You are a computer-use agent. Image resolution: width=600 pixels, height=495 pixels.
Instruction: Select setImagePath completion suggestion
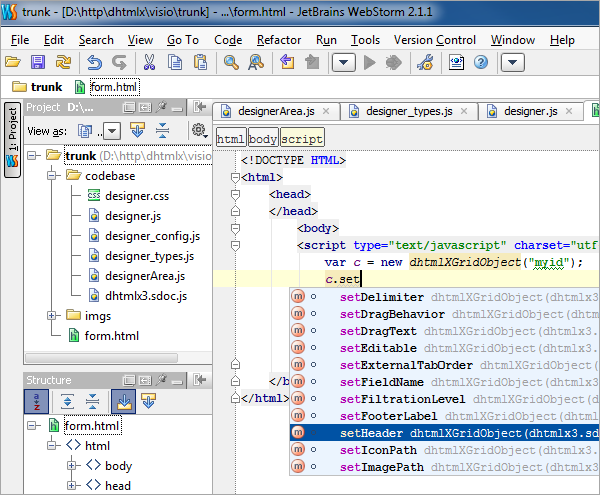point(445,467)
